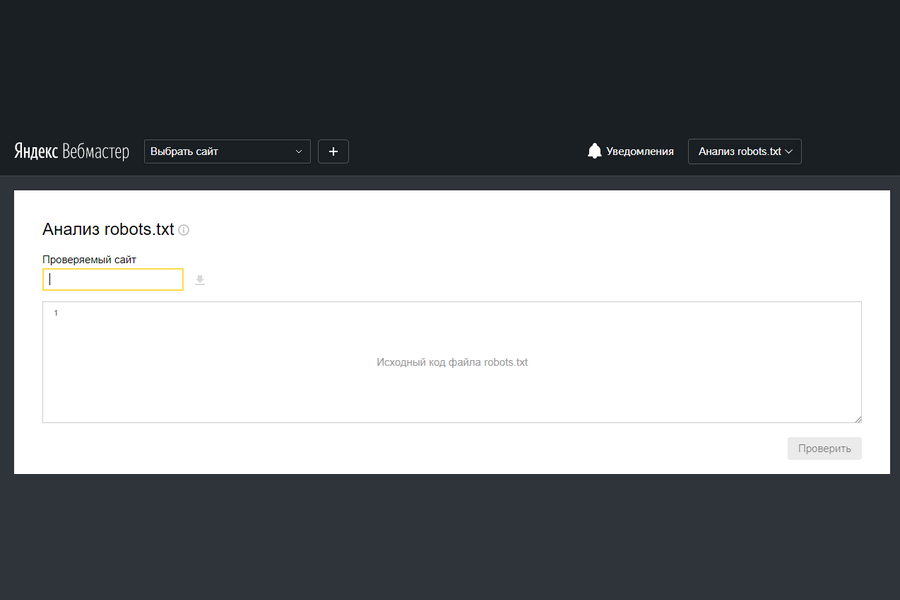Click the Проверяемый сайт field label
This screenshot has height=600, width=900.
(x=89, y=259)
